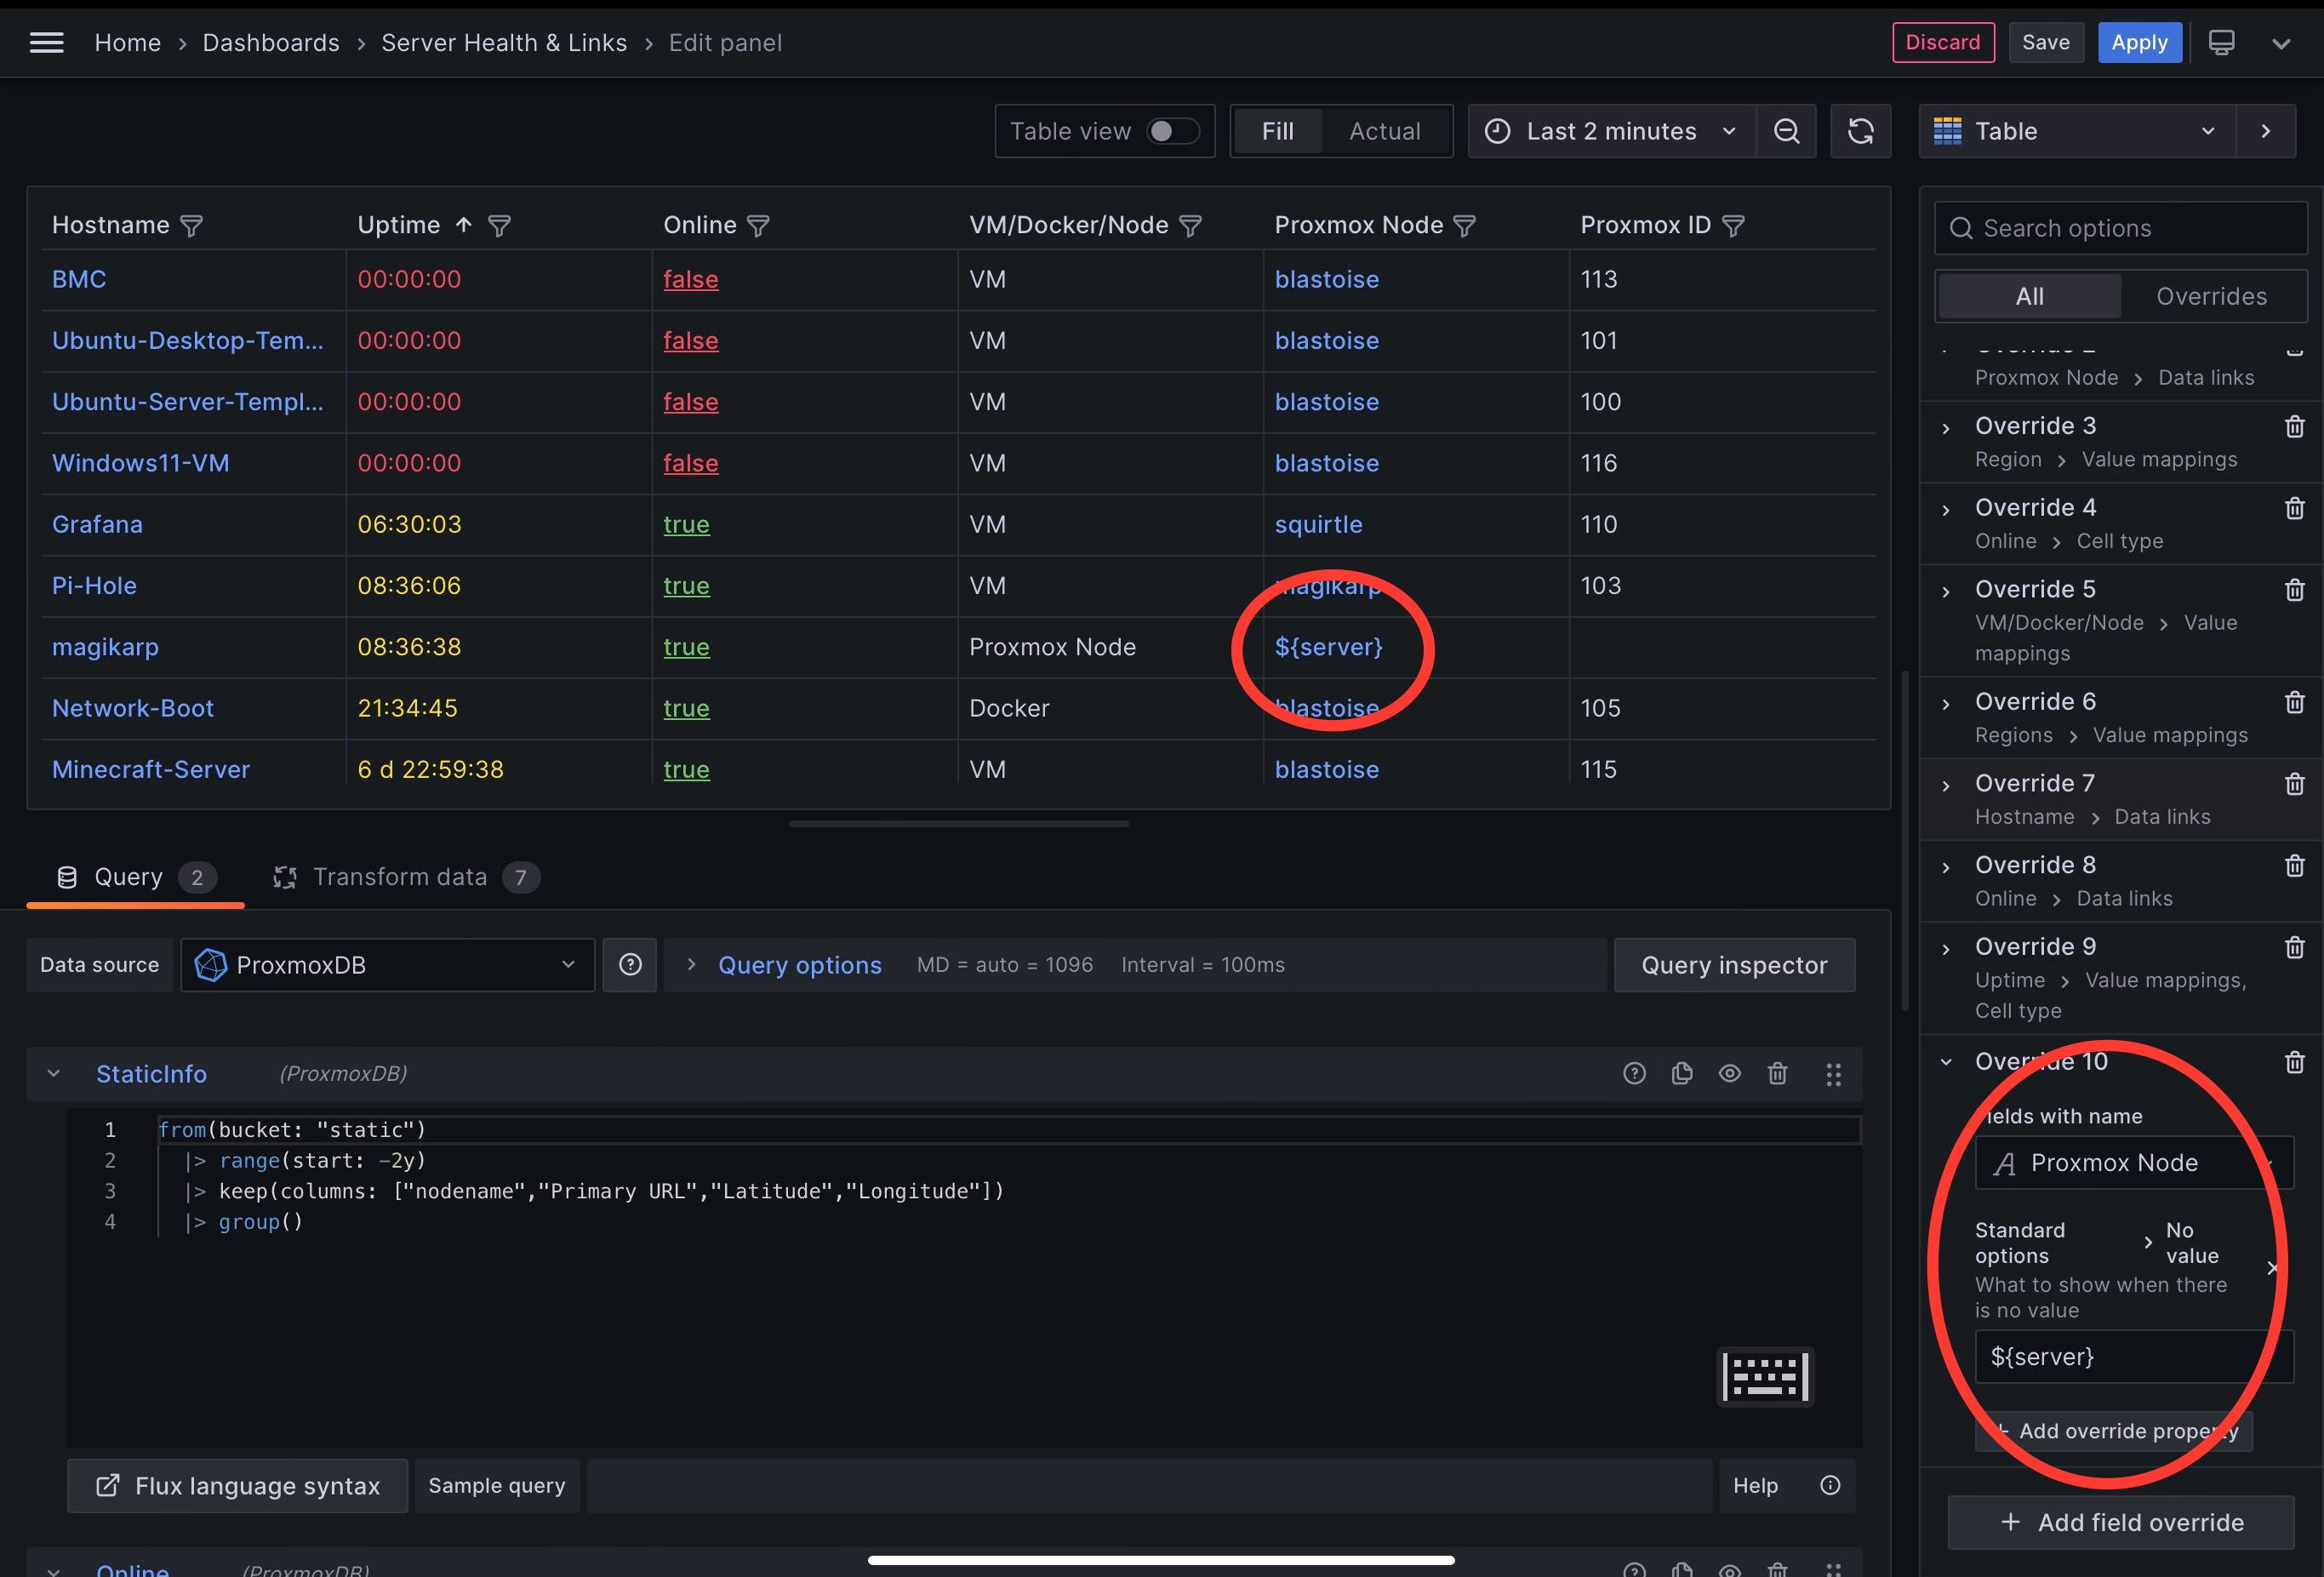Screen dimensions: 2324x1577
Task: Delete the StaticInfo query
Action: click(1777, 1074)
